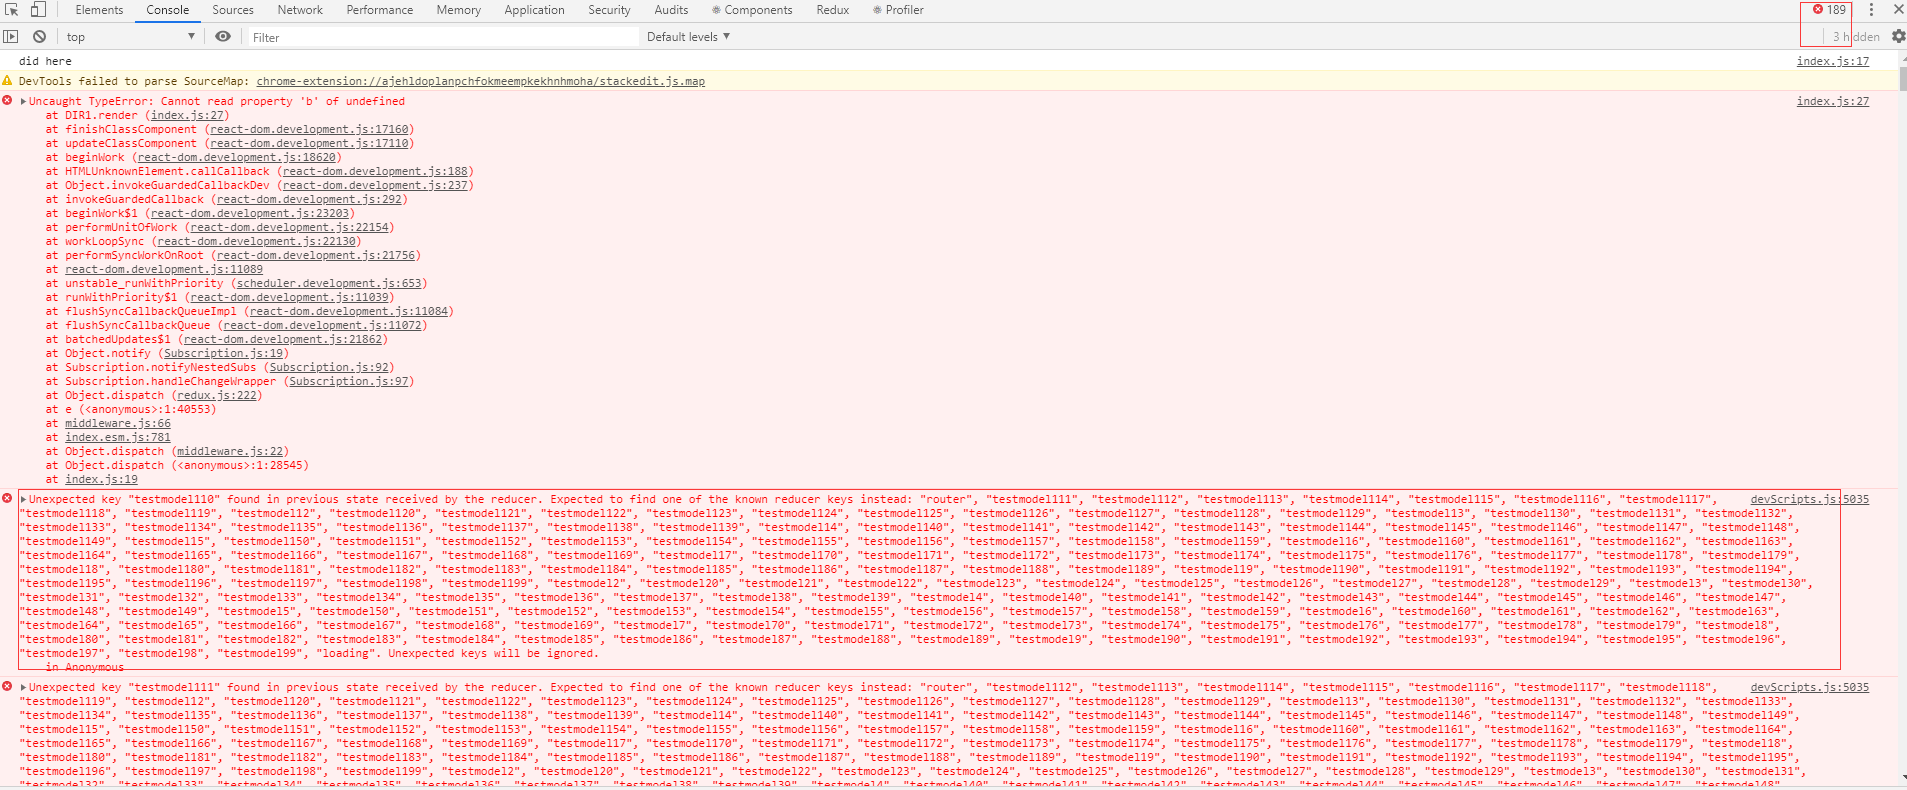Open the Audits tab
Screen dimensions: 1907x790
[x=671, y=10]
